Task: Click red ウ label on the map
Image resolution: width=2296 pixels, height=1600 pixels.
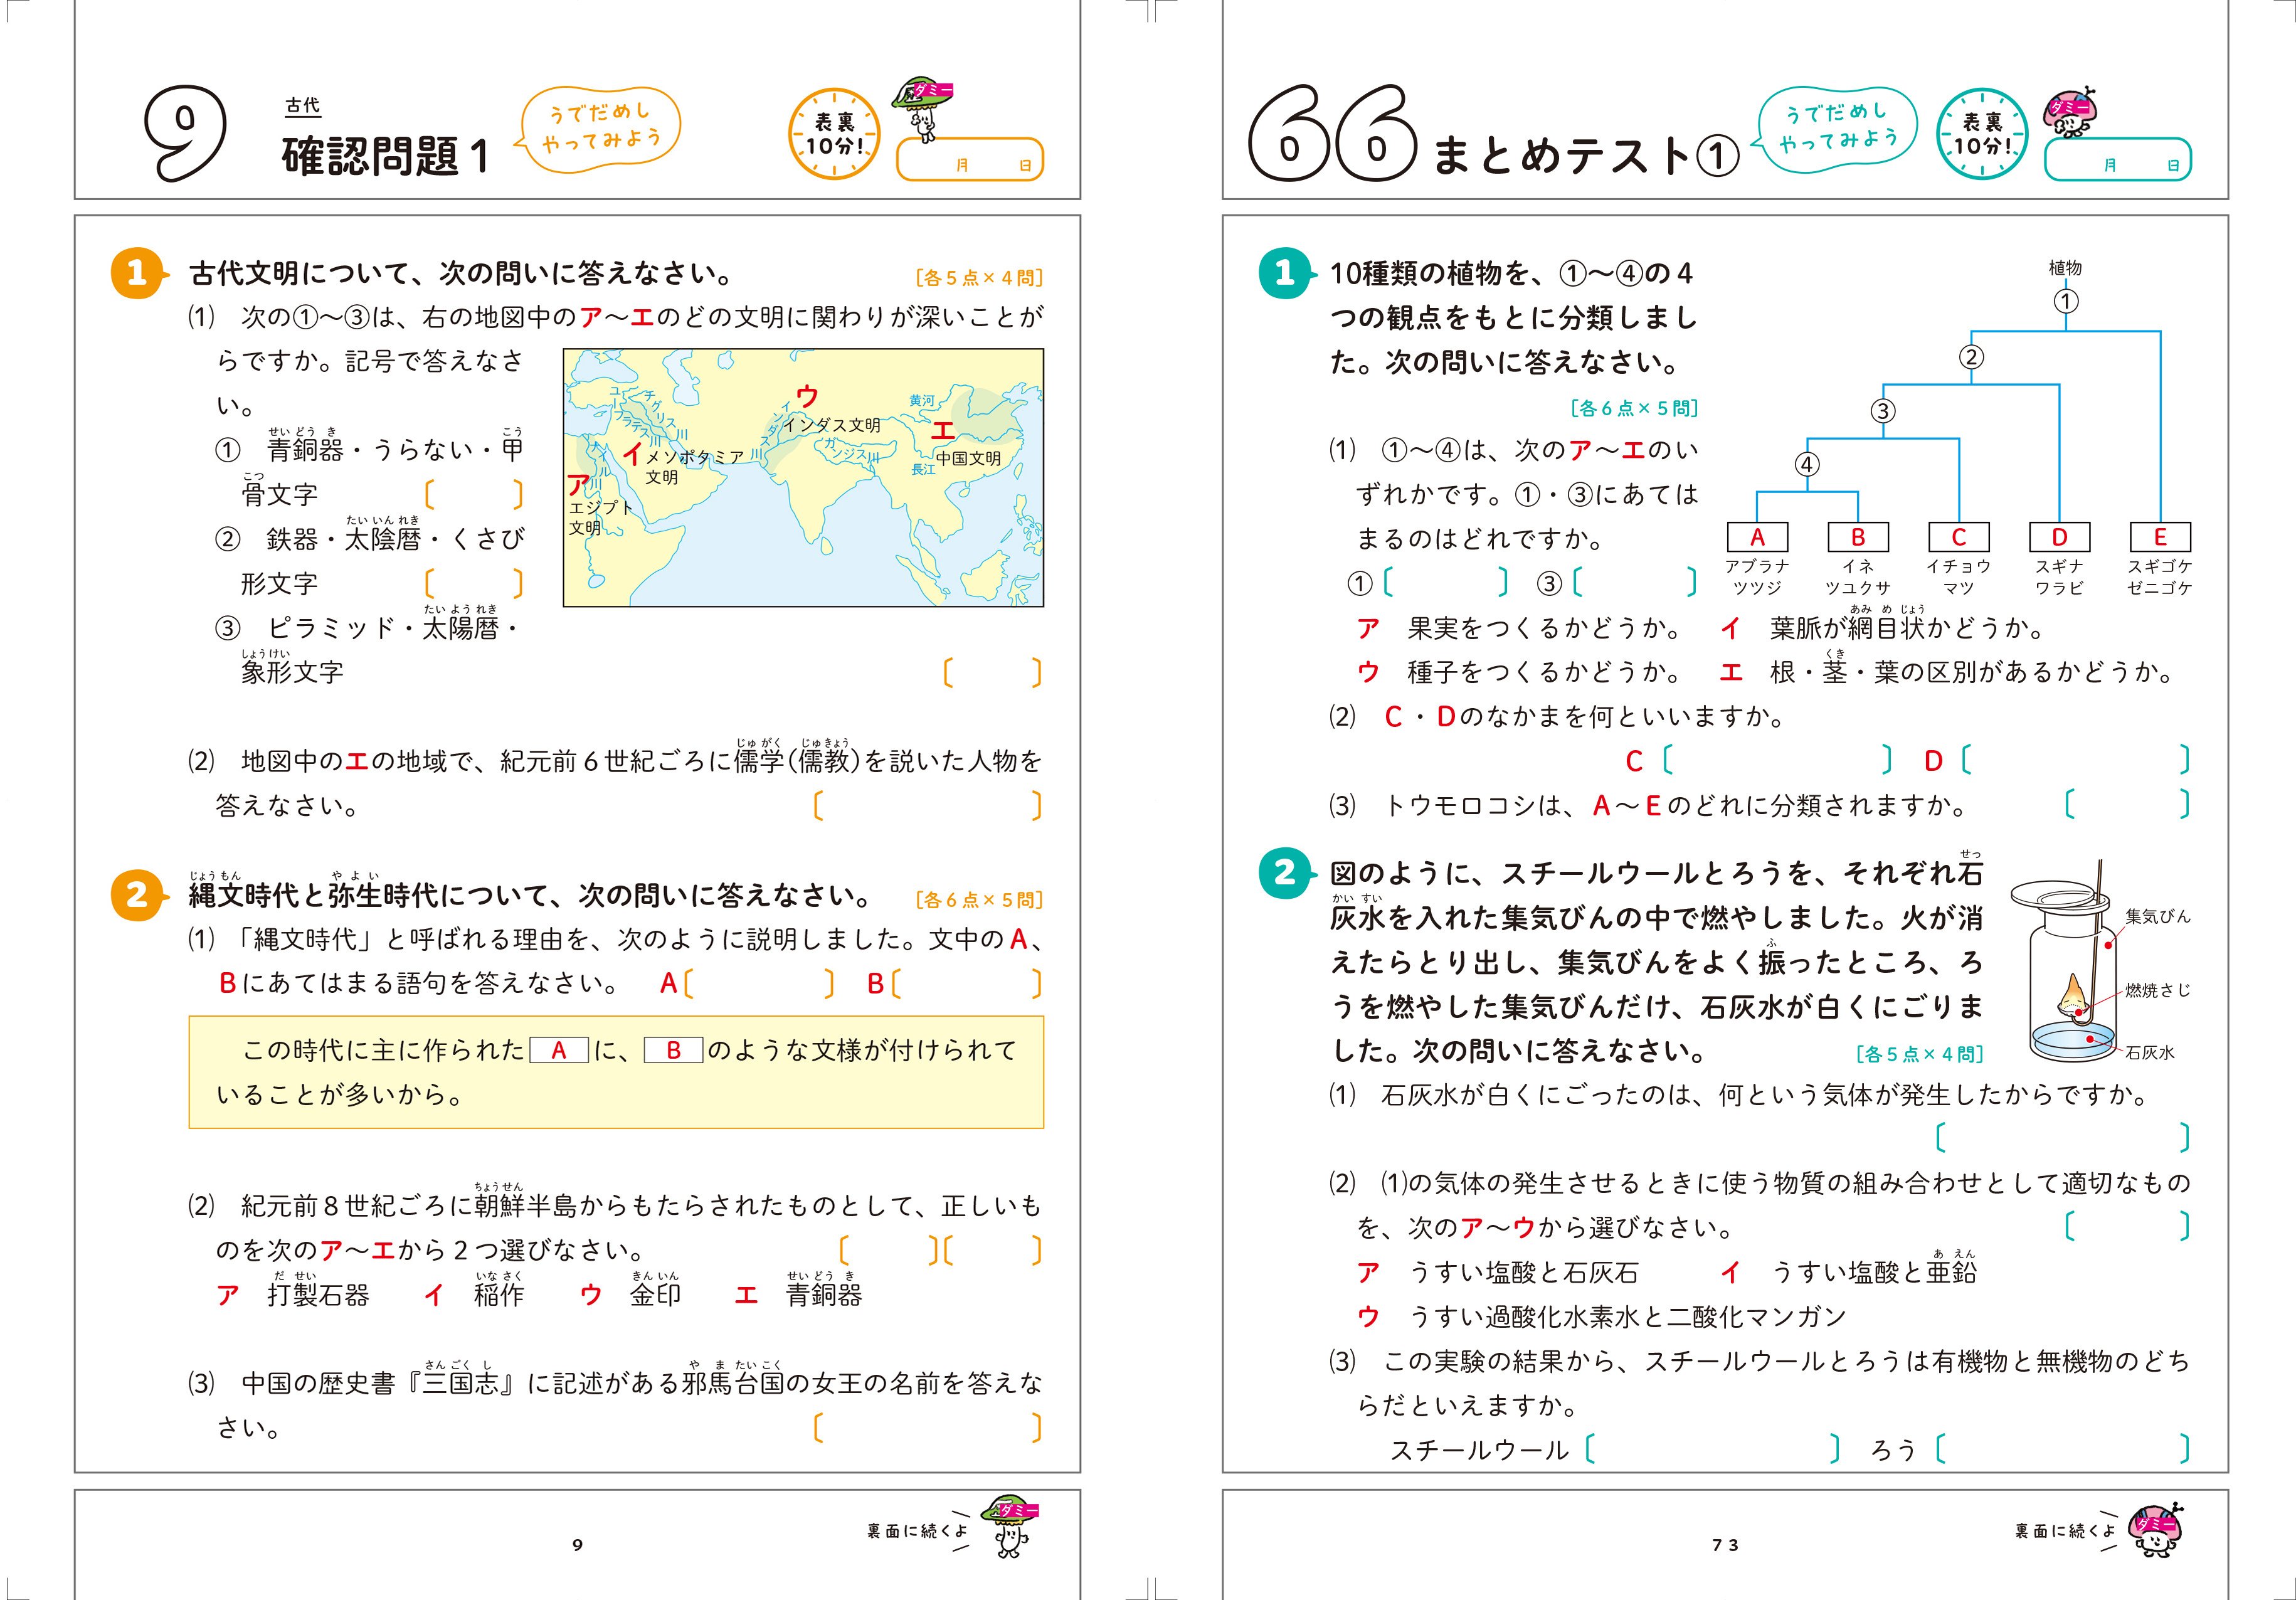Action: pyautogui.click(x=807, y=396)
